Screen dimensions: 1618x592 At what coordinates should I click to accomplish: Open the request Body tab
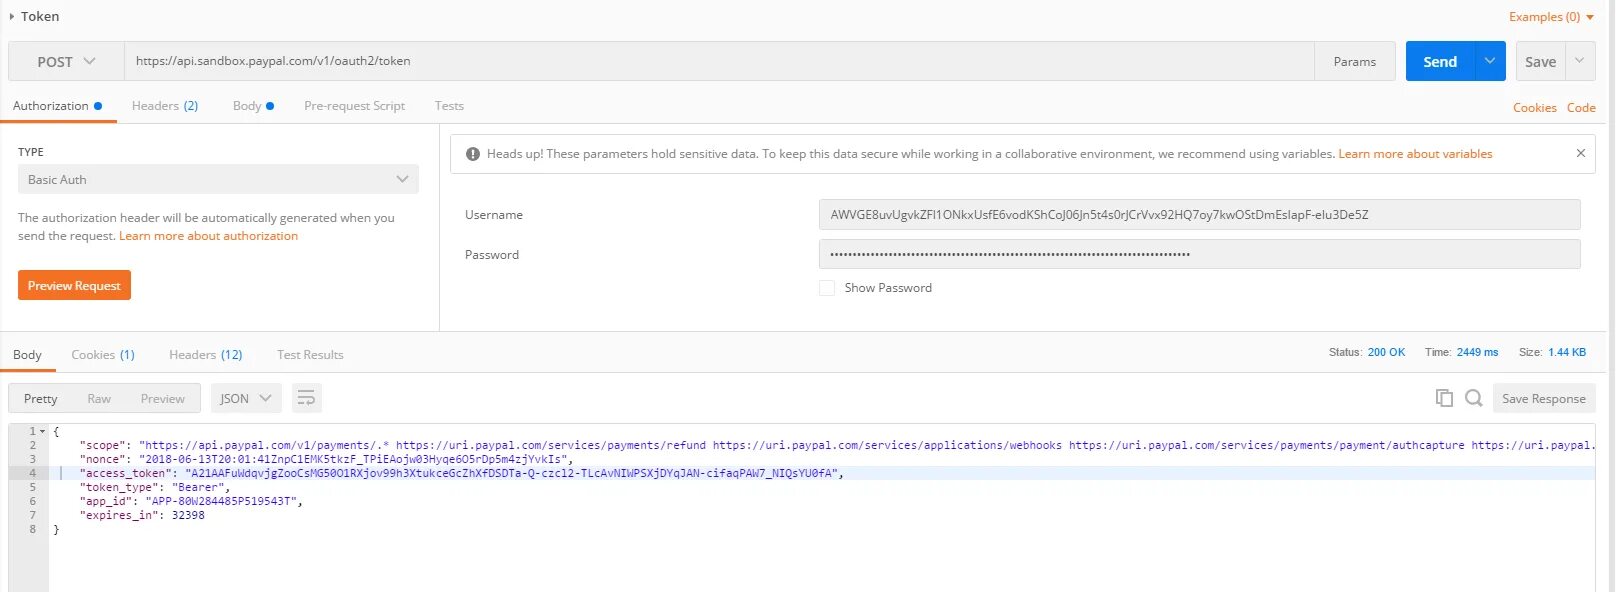click(253, 105)
